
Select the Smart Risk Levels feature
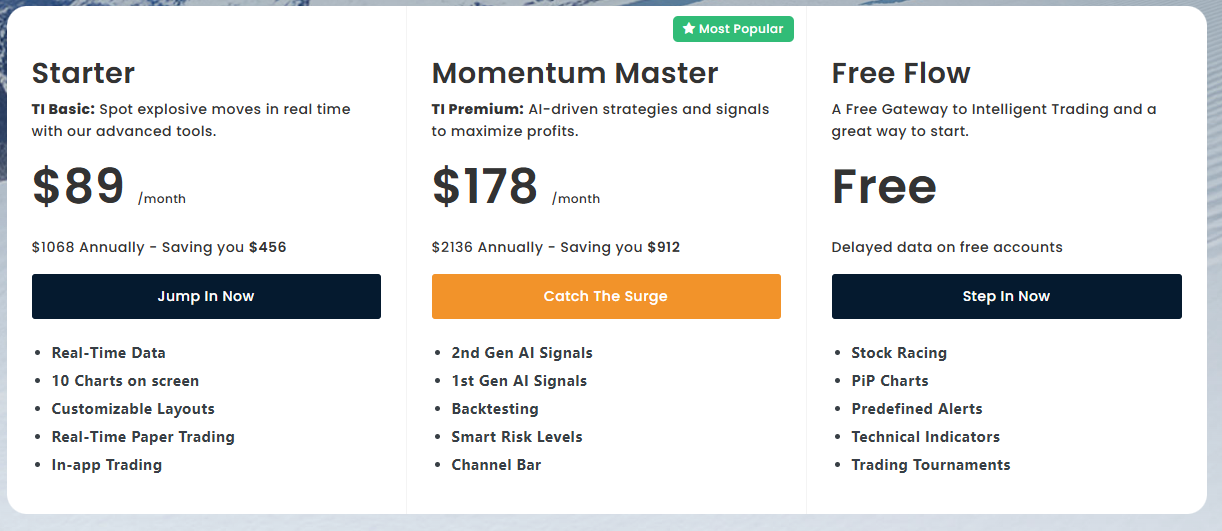click(517, 437)
